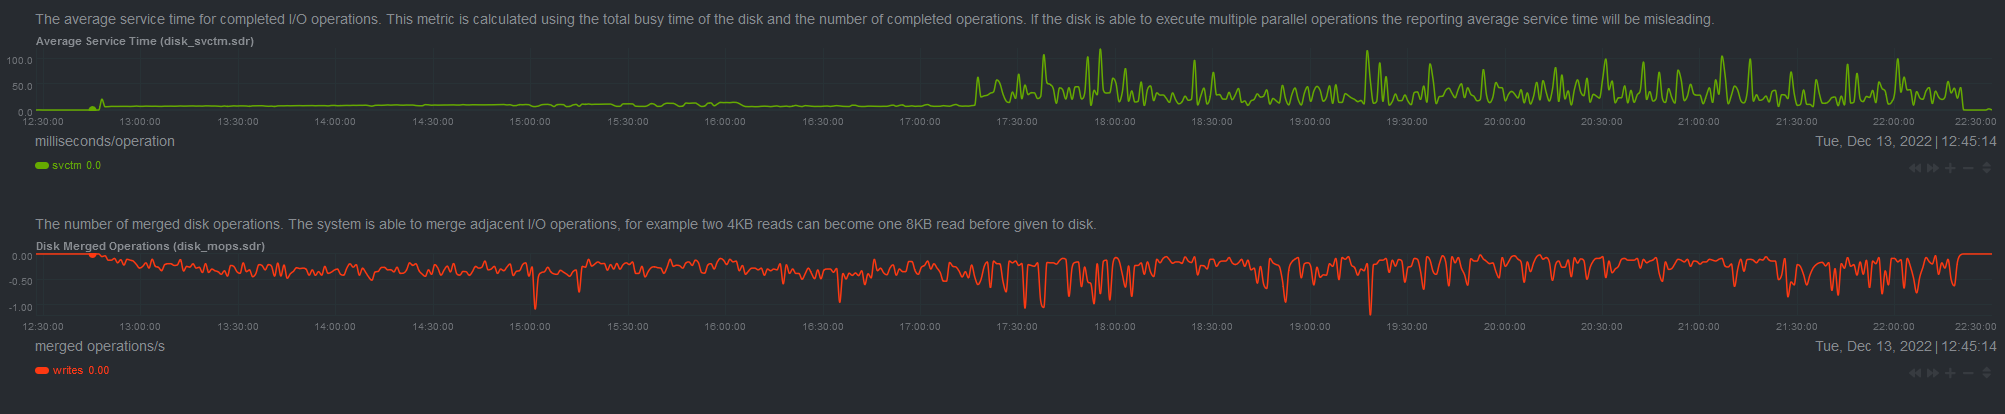Zoom out the Disk Merged Operations chart
Screen dimensions: 2005x414
[x=1968, y=373]
